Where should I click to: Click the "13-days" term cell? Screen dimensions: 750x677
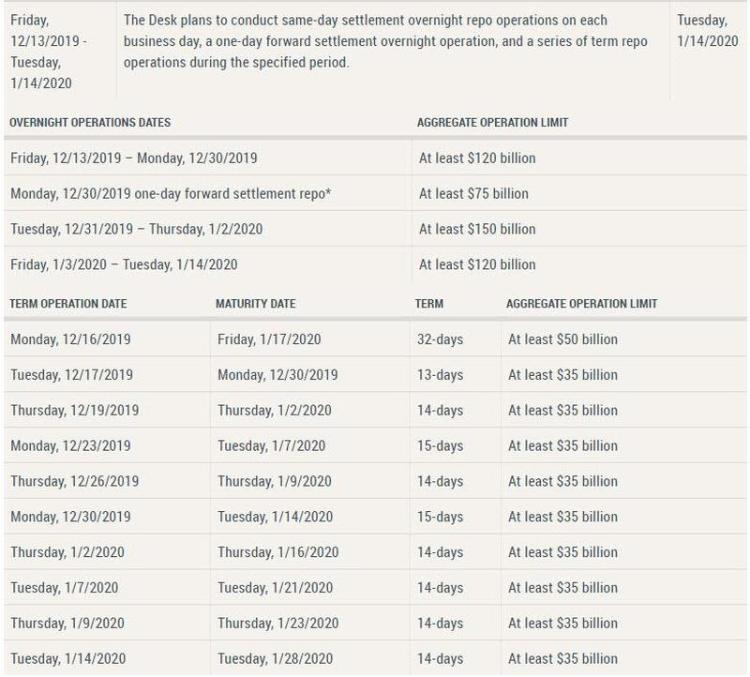pos(440,375)
